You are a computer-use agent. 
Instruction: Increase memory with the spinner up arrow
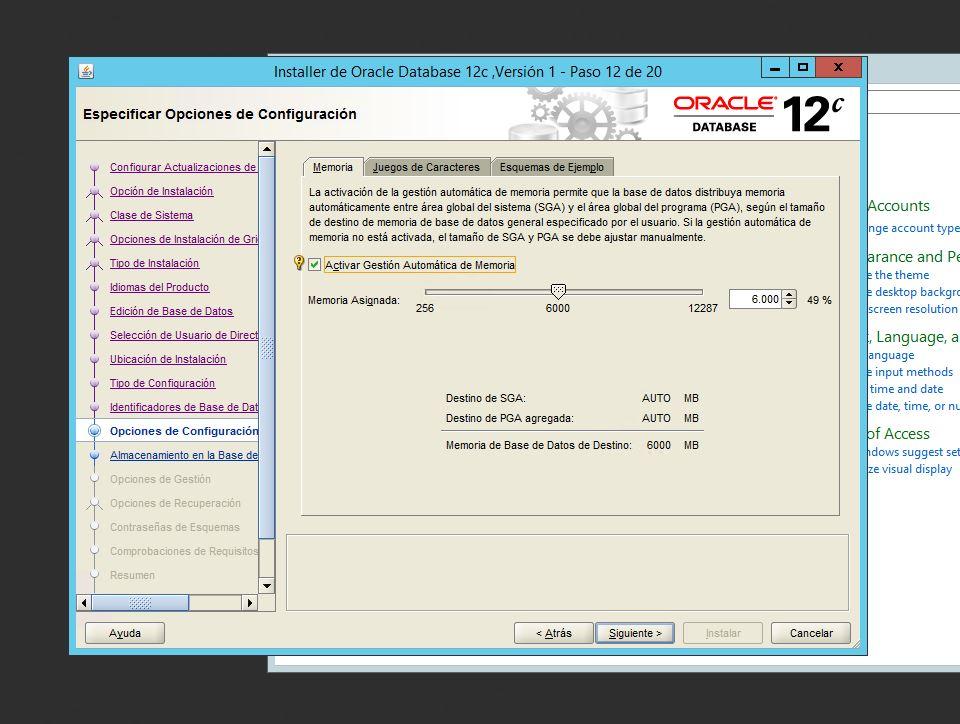click(x=789, y=295)
